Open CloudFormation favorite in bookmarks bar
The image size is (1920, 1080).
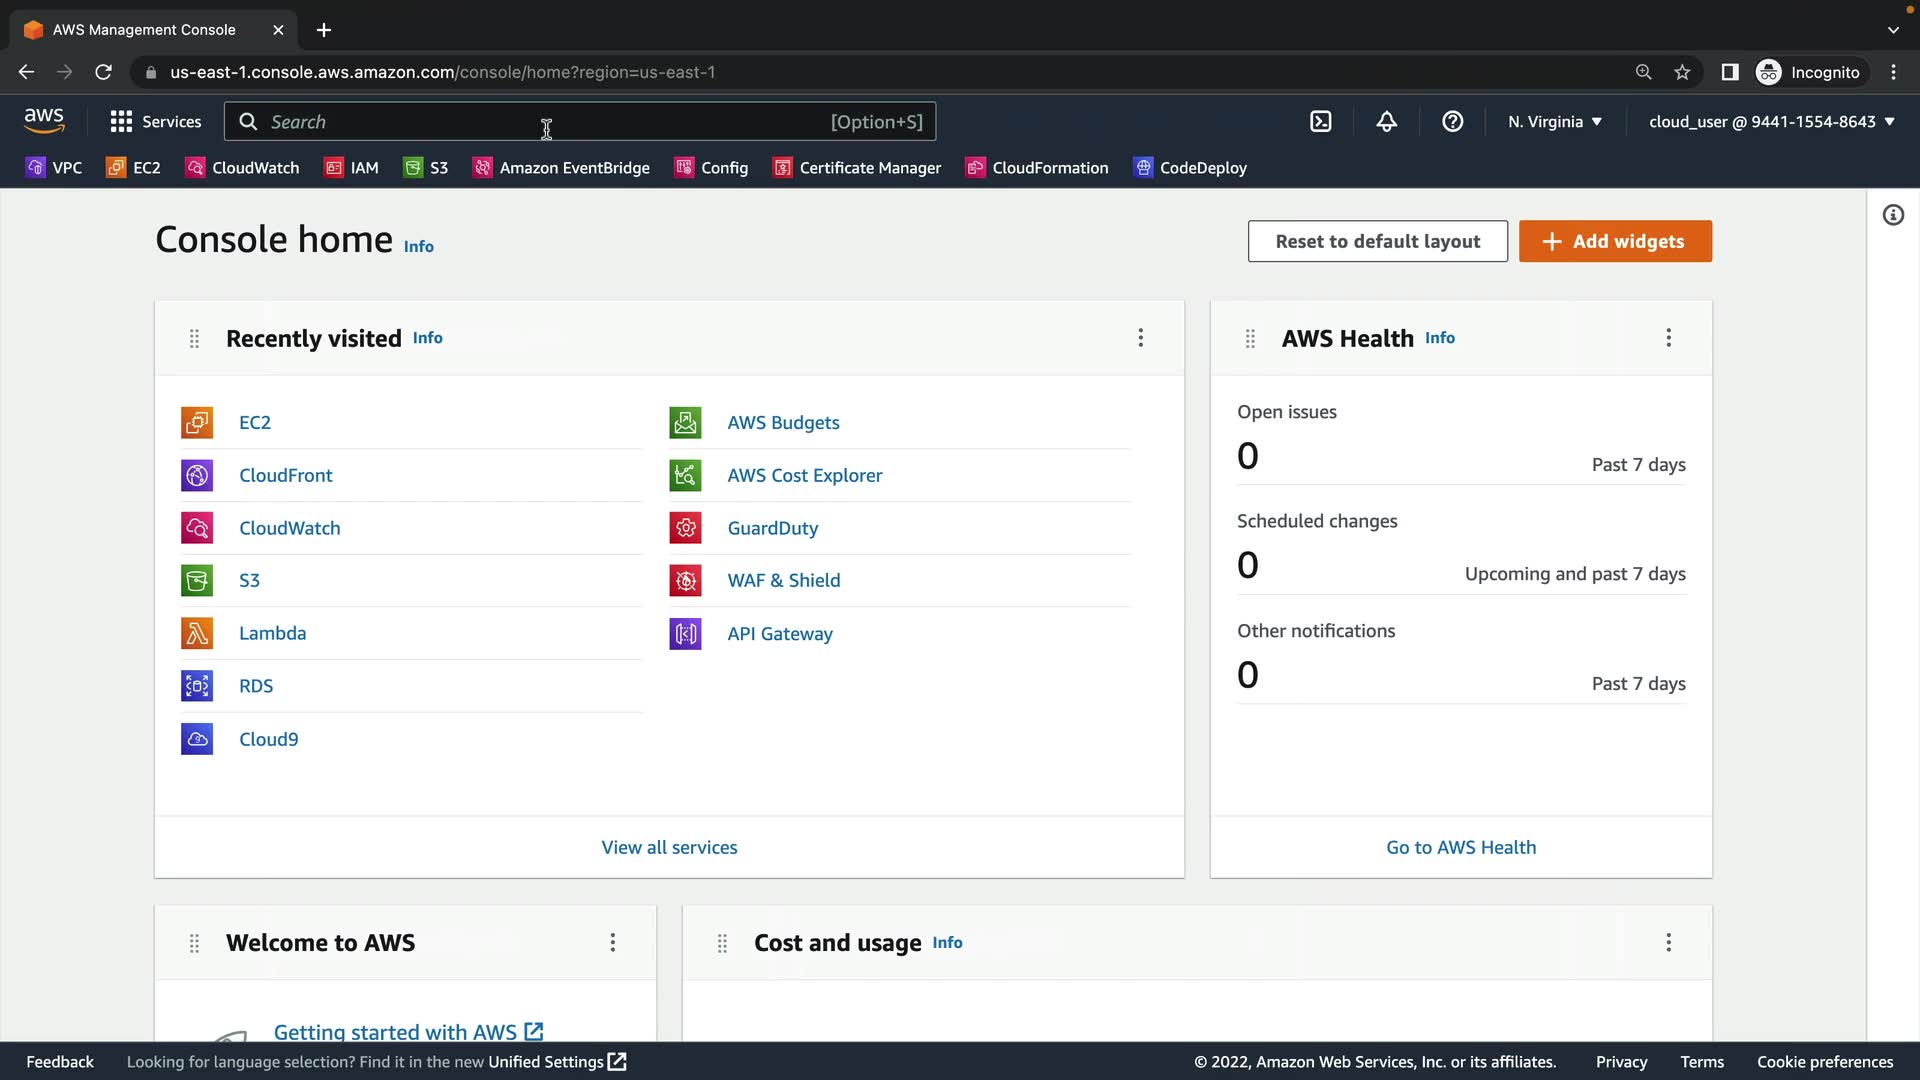pos(1037,168)
